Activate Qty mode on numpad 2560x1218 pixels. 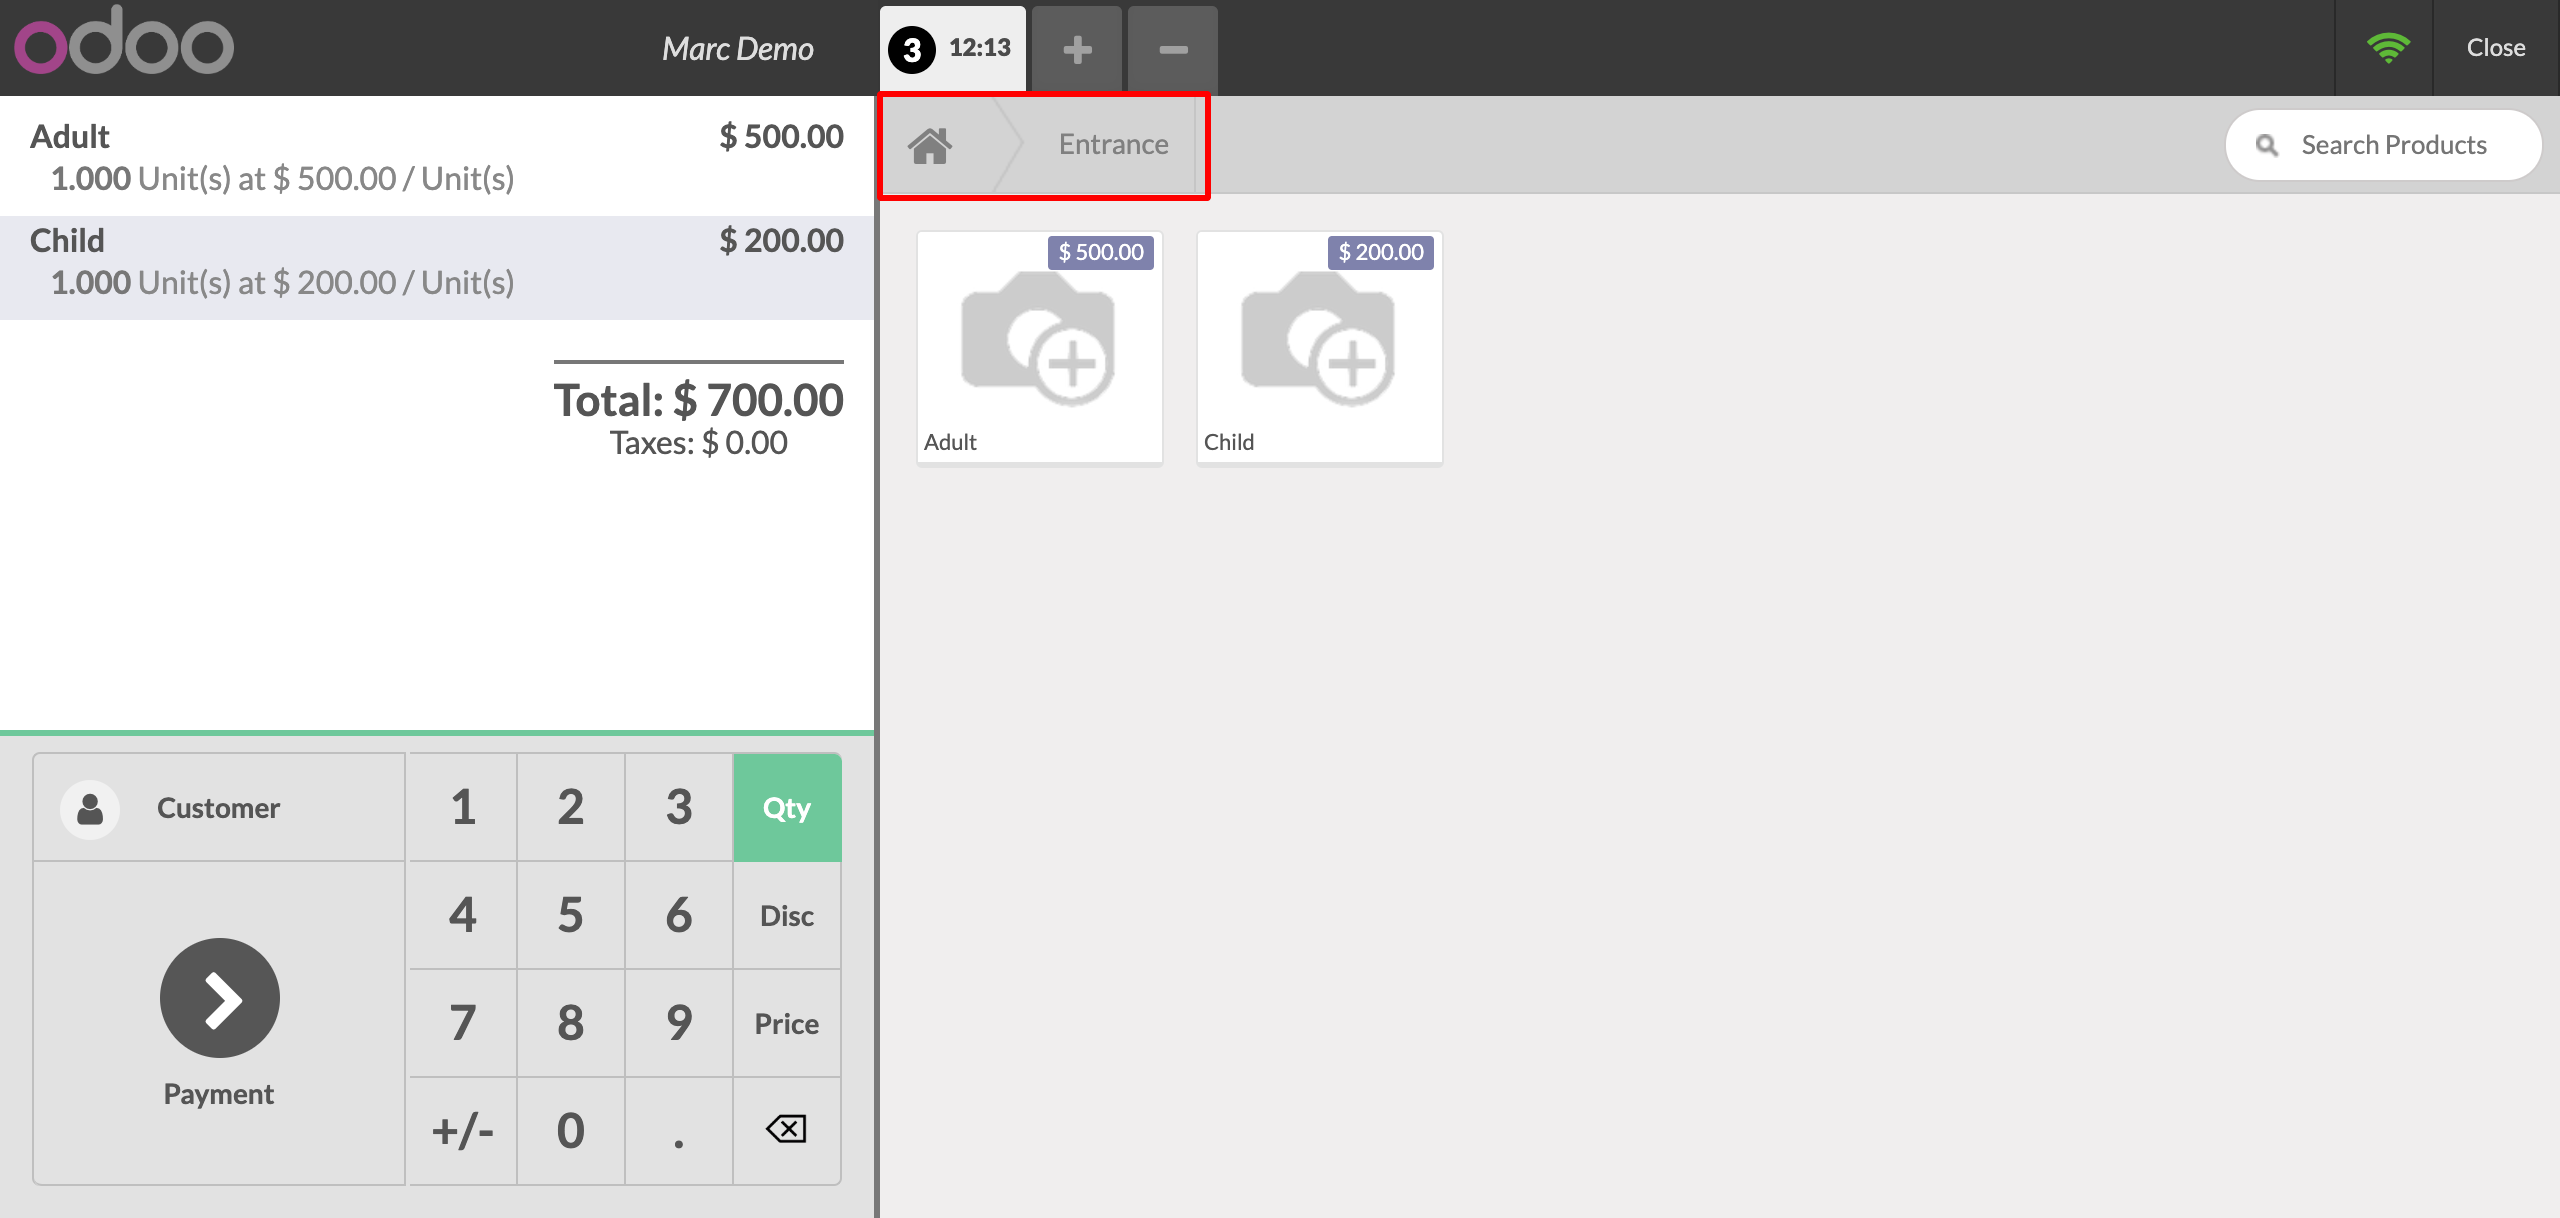point(787,808)
